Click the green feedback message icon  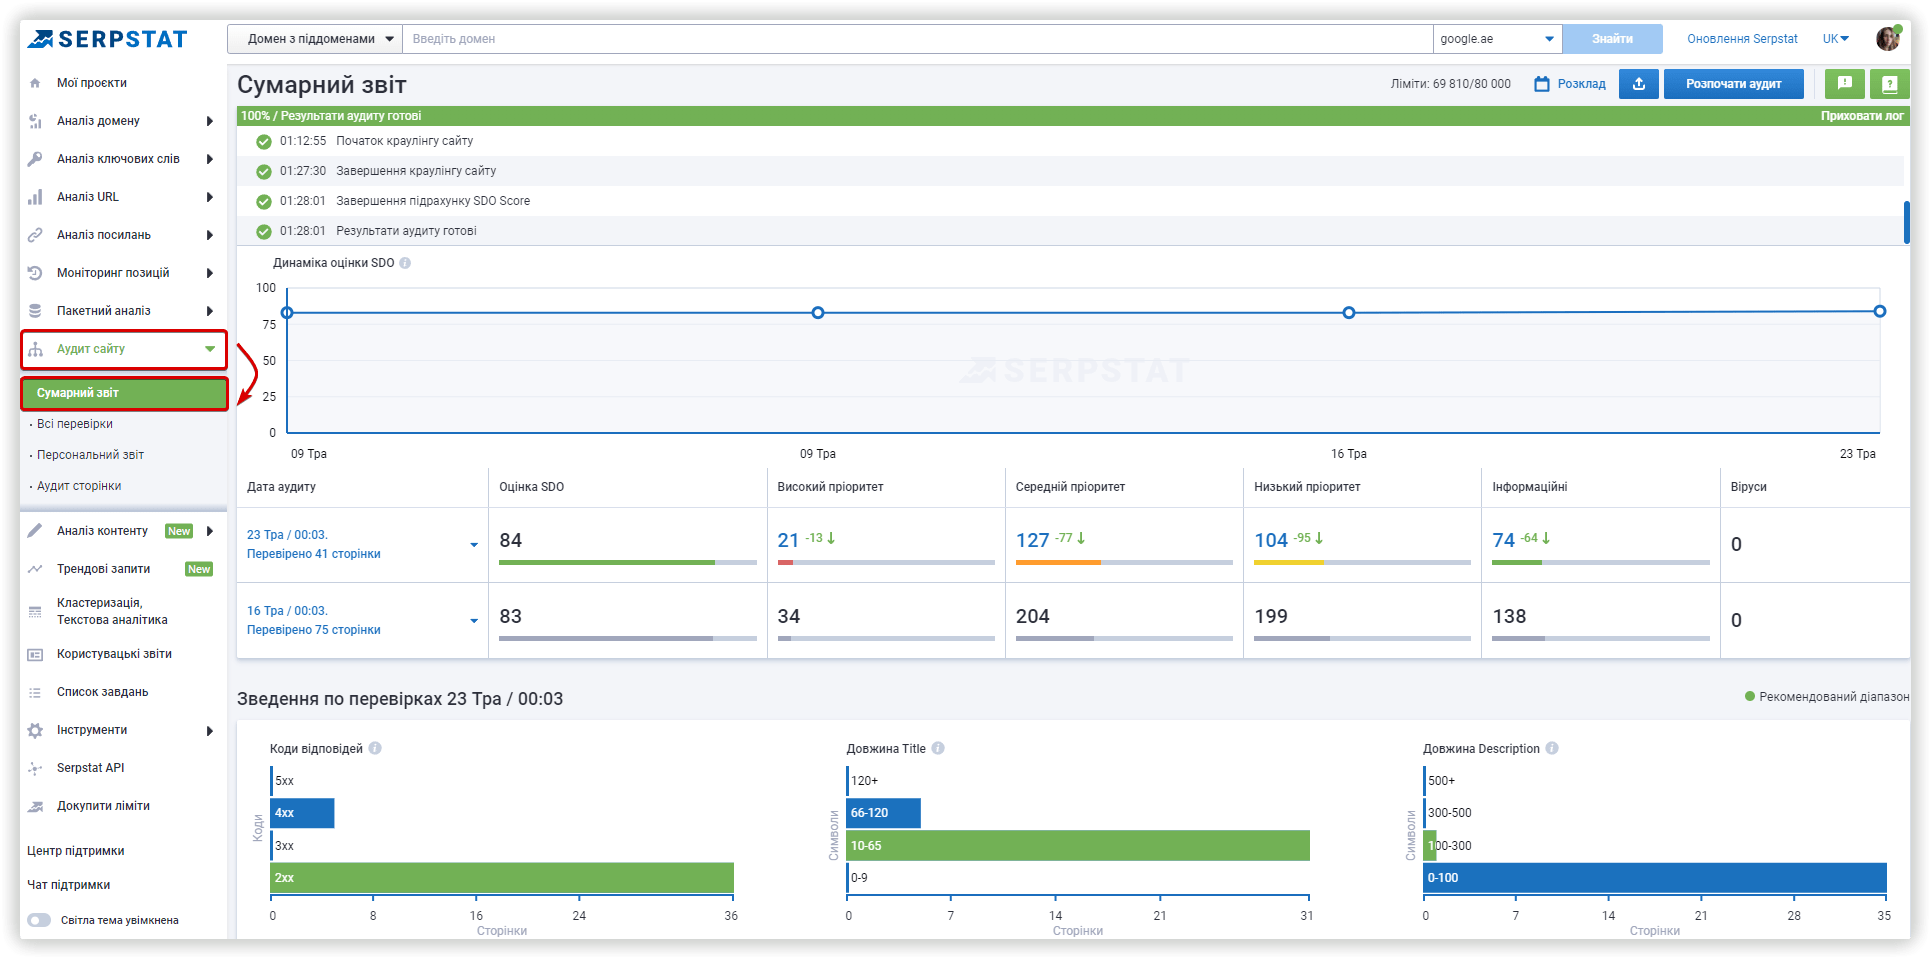tap(1844, 84)
